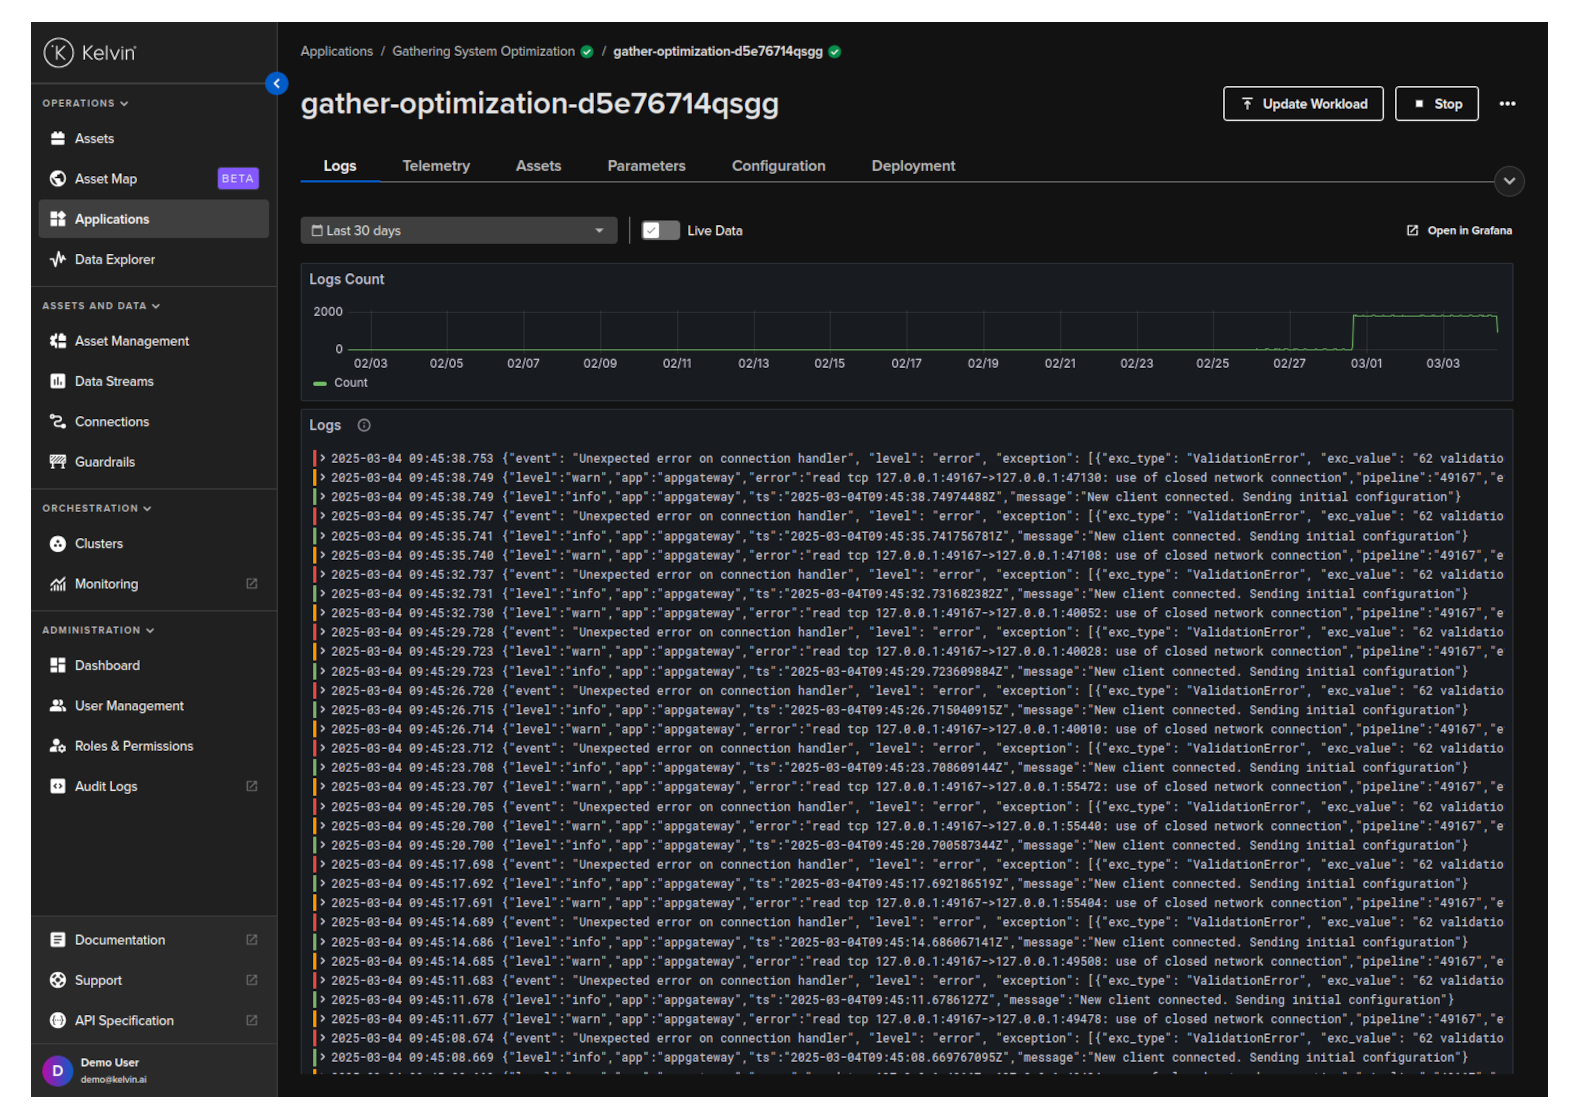This screenshot has width=1580, height=1120.
Task: Switch to the Deployment tab
Action: [913, 166]
